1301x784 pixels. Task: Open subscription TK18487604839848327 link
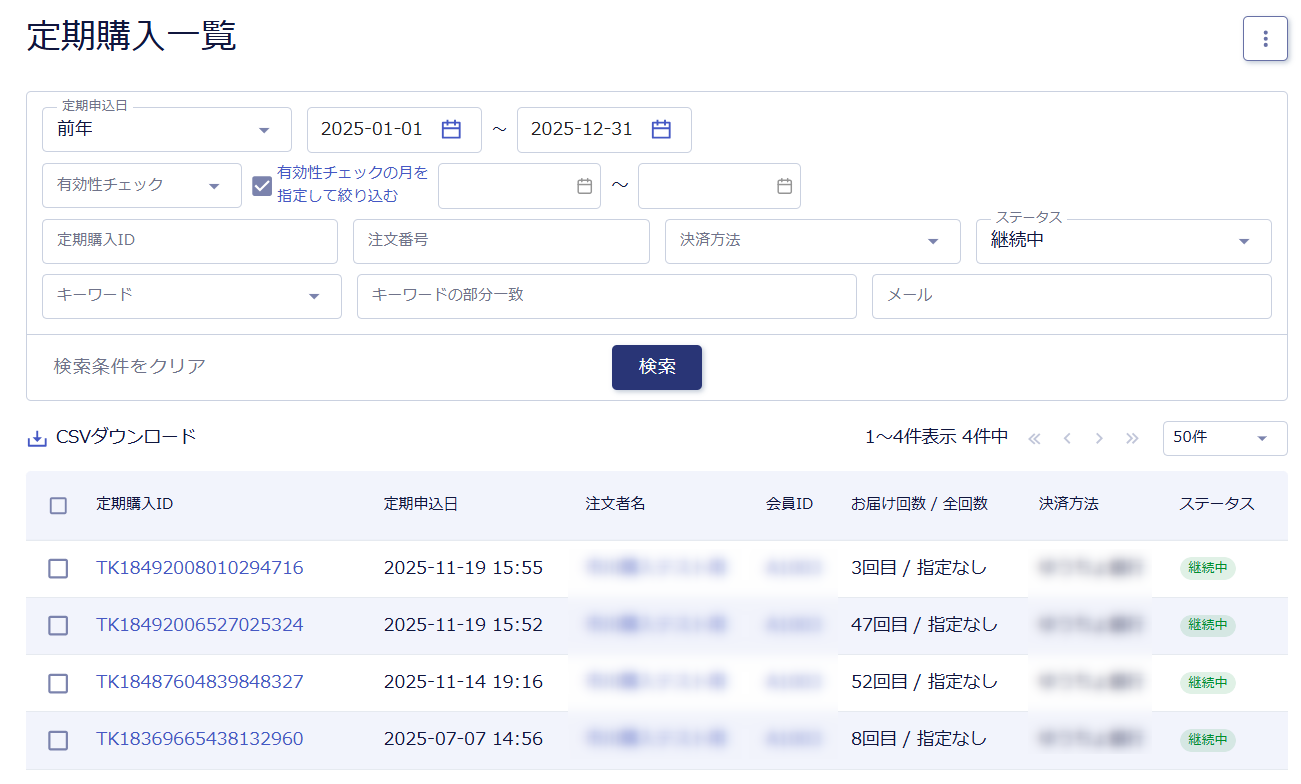199,682
